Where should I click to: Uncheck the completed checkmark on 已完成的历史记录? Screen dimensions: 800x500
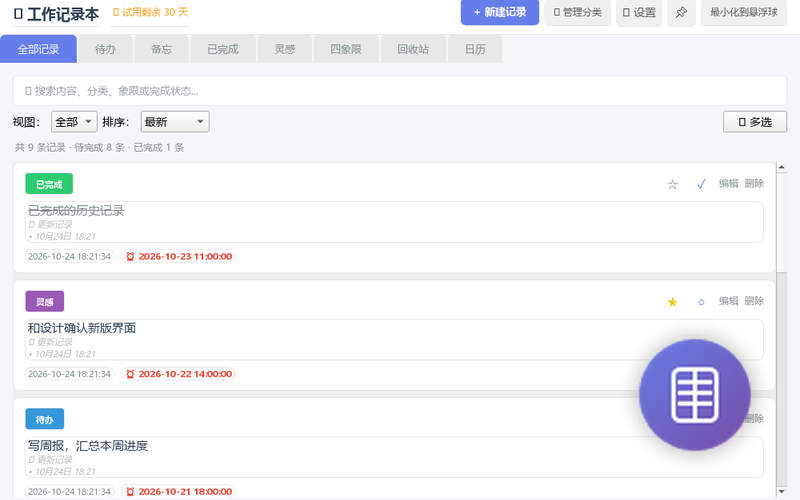click(x=701, y=184)
